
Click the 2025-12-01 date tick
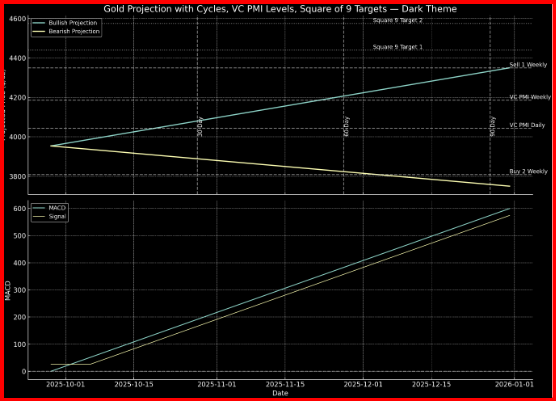(363, 385)
